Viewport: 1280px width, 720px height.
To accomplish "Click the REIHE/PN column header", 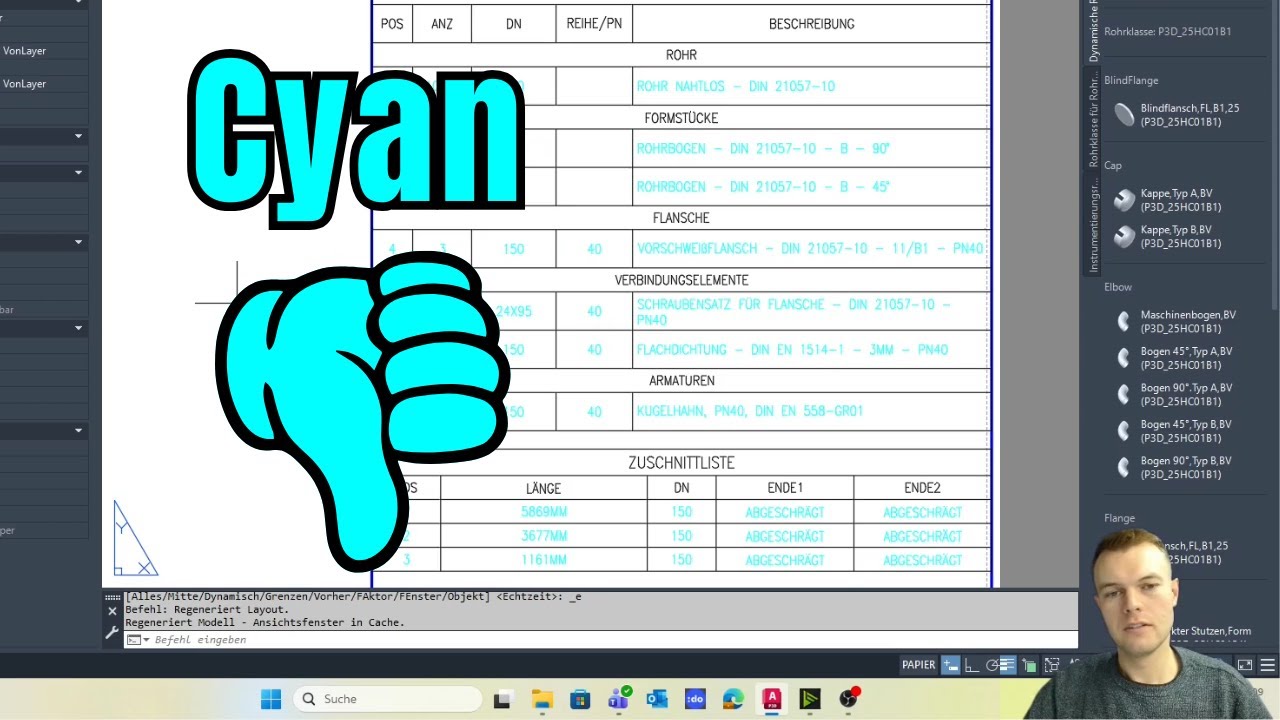I will pyautogui.click(x=594, y=24).
